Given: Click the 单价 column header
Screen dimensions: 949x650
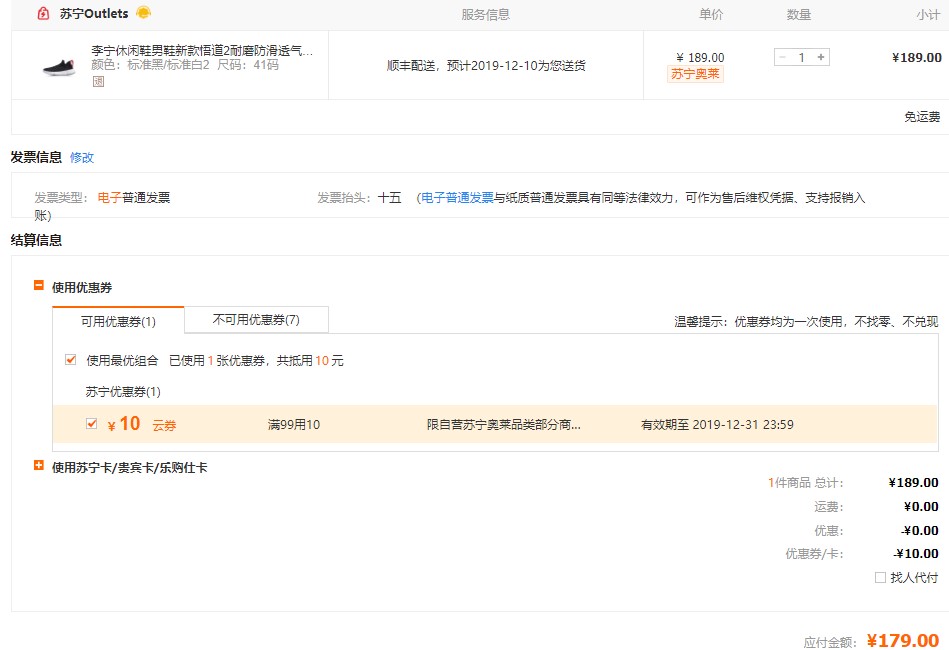Looking at the screenshot, I should click(x=711, y=15).
